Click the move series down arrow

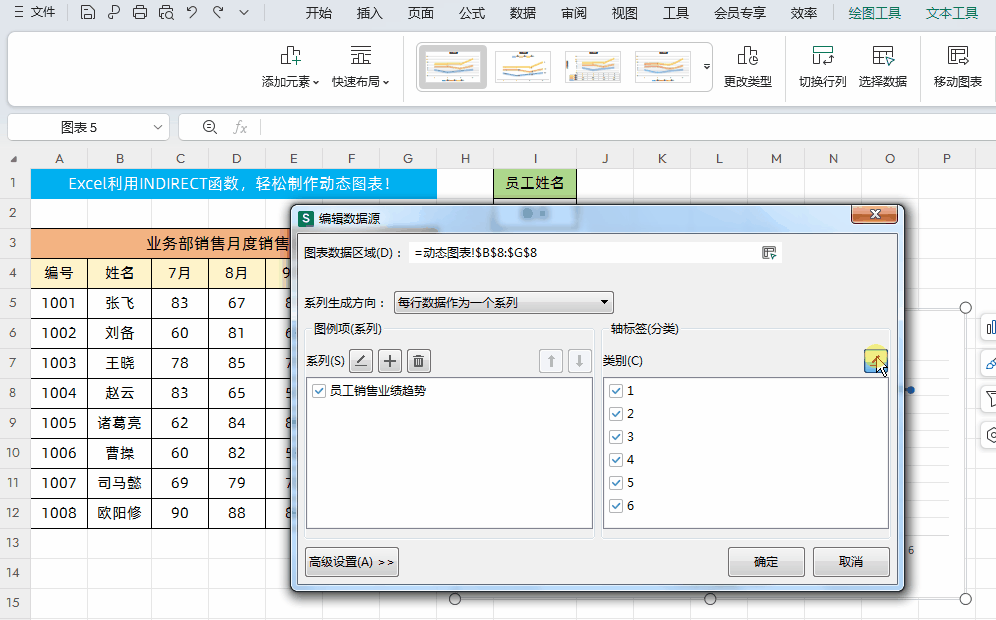coord(579,361)
